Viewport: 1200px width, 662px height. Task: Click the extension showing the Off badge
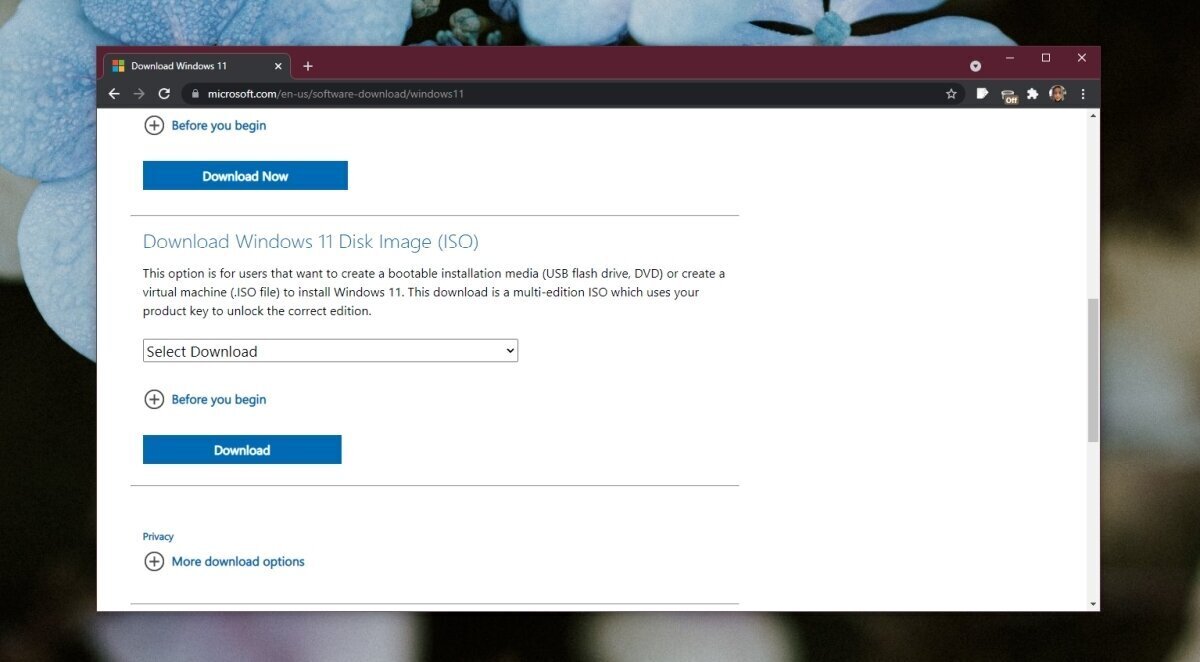[x=1008, y=93]
